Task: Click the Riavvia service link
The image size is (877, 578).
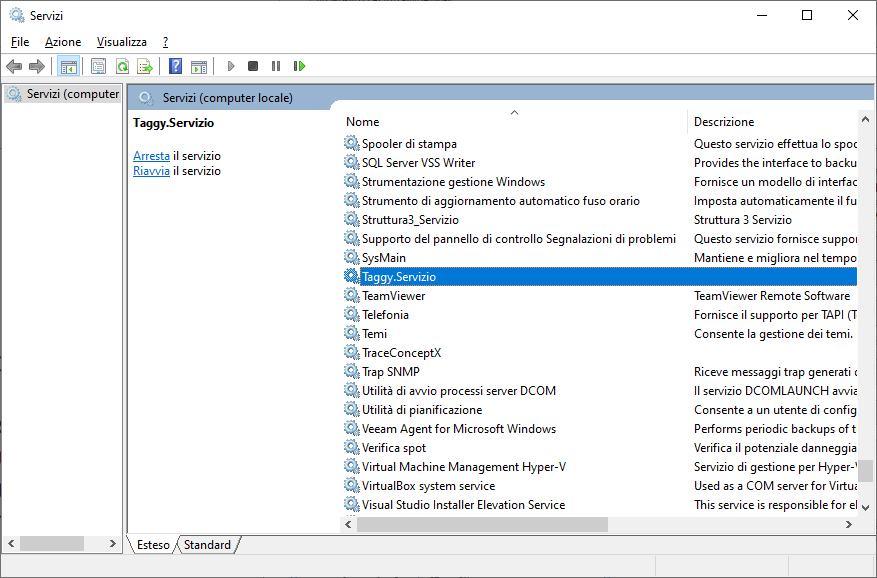Action: (151, 171)
